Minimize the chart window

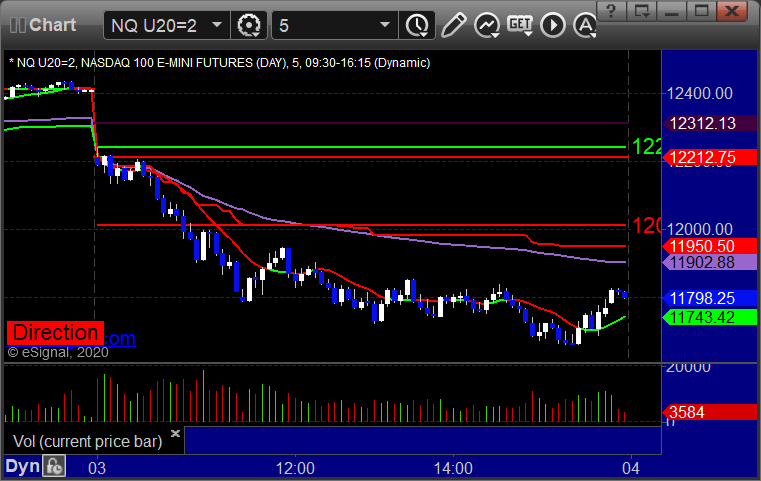(672, 11)
